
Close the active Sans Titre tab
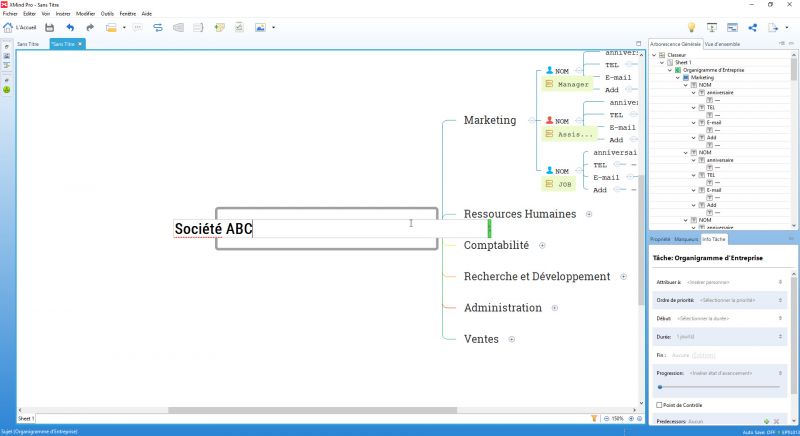pyautogui.click(x=80, y=44)
